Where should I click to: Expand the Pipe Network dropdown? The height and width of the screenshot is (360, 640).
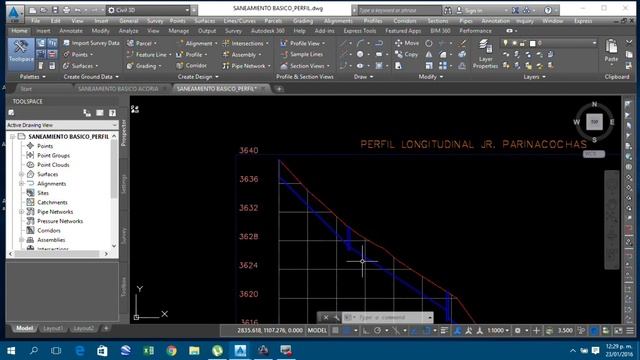269,66
